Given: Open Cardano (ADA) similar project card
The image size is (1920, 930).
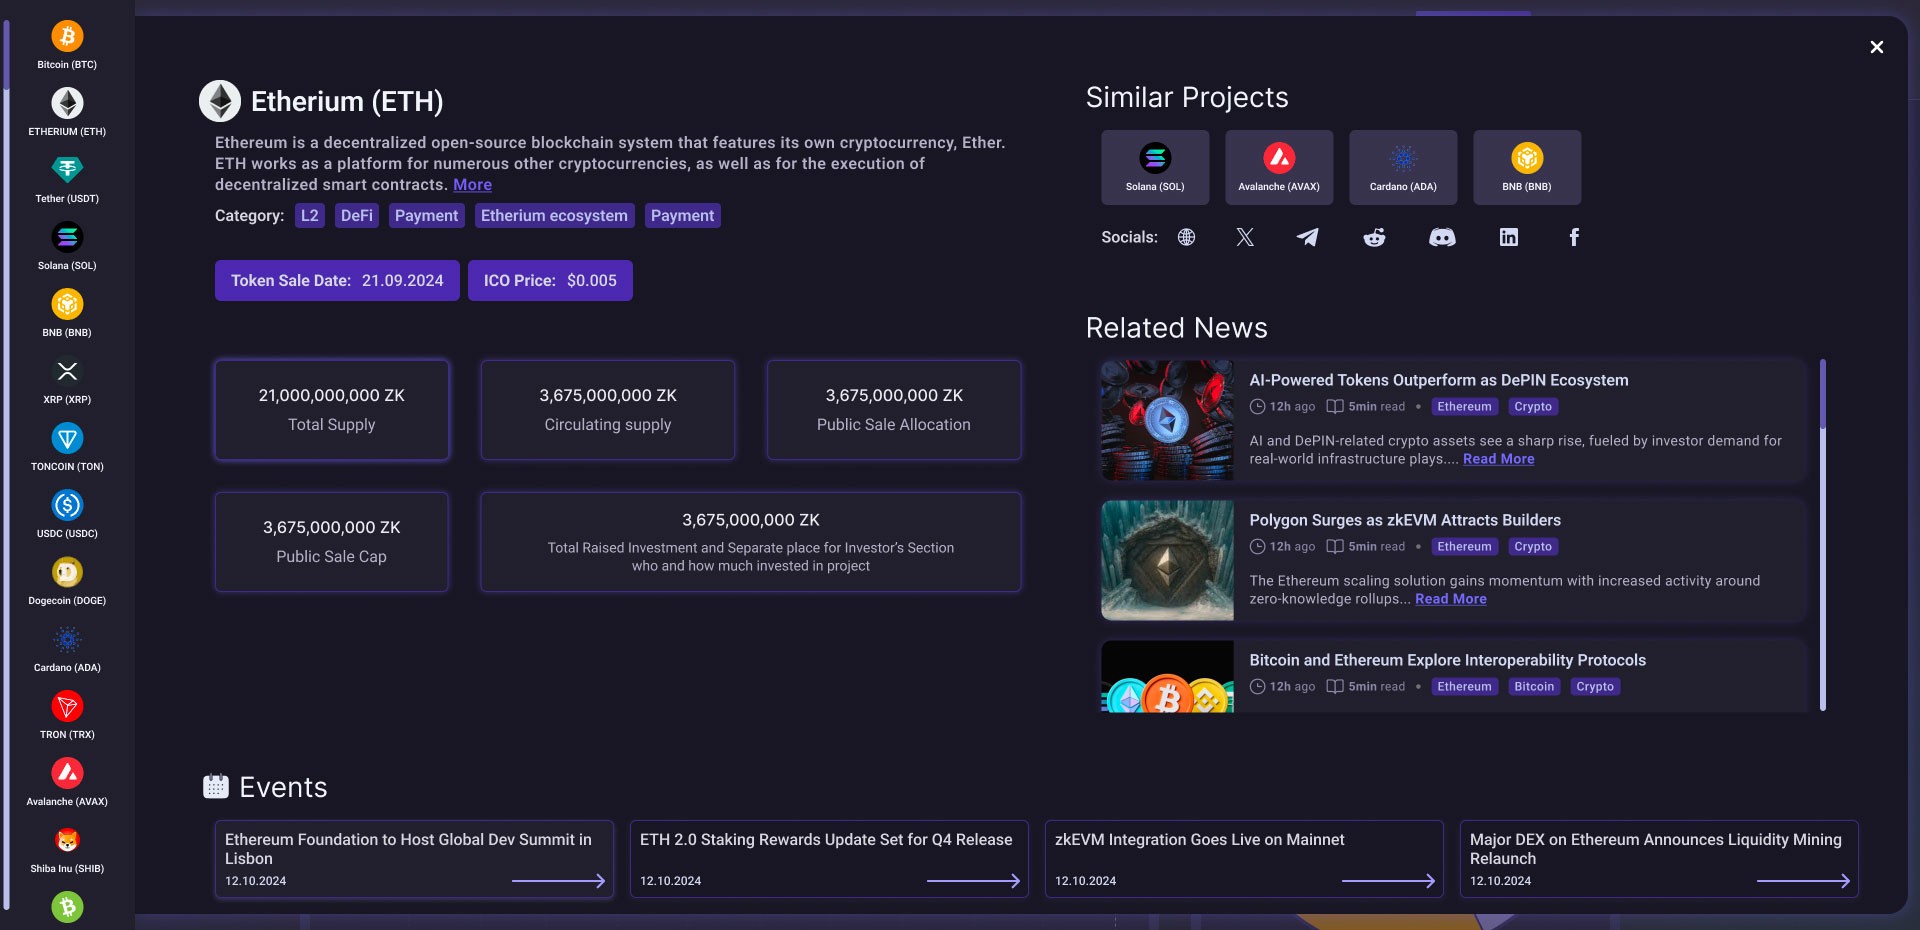Looking at the screenshot, I should pos(1403,167).
